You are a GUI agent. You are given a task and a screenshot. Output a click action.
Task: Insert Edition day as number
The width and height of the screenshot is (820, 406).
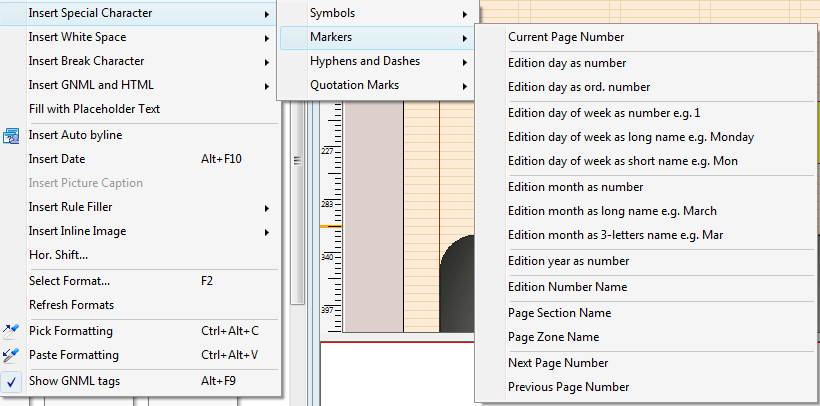[646, 63]
